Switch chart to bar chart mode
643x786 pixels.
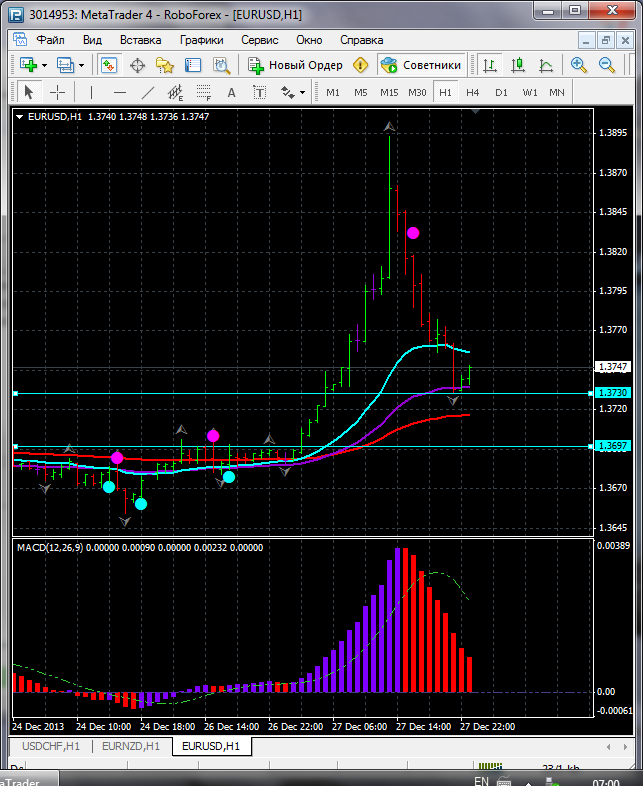(490, 65)
